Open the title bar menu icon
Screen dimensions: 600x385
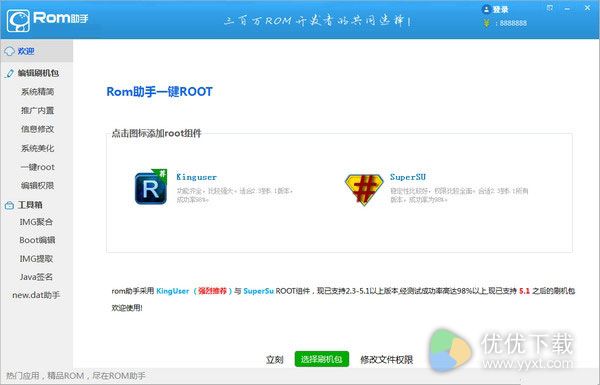[x=550, y=8]
